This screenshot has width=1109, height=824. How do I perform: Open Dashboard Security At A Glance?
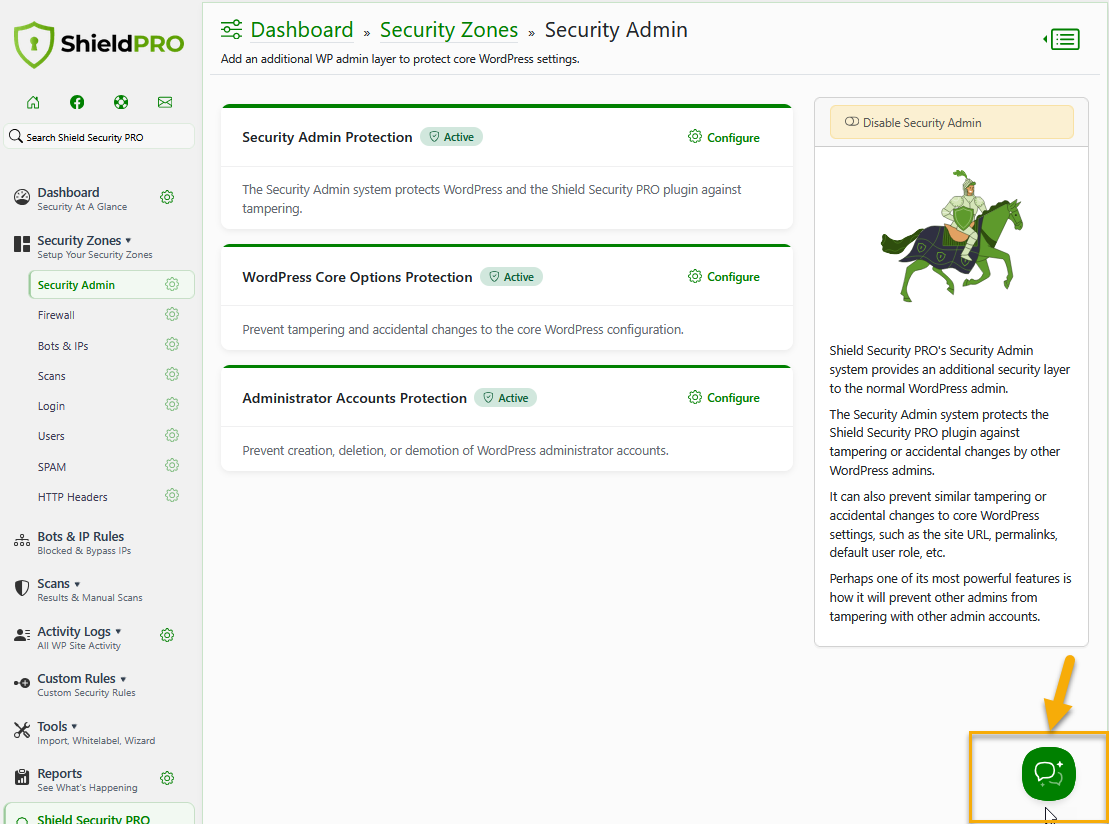click(x=82, y=199)
